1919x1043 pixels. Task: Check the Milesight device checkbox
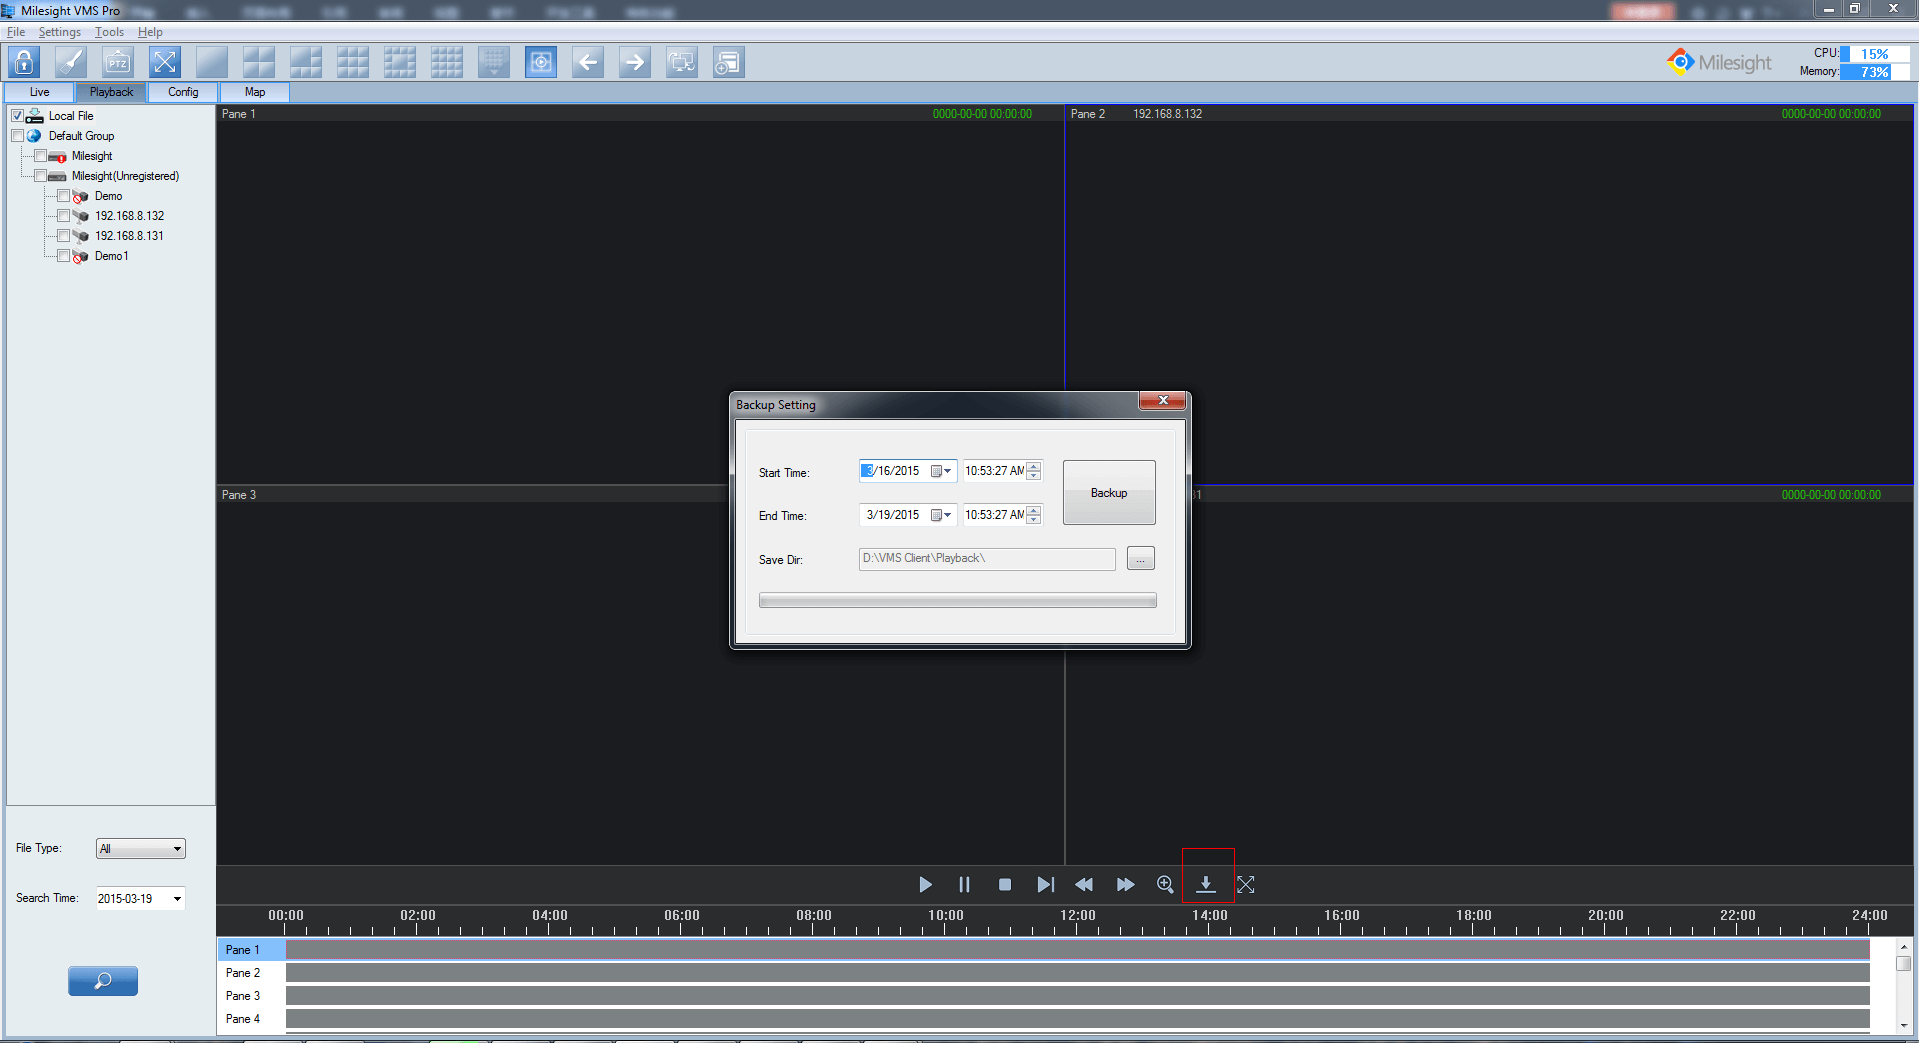click(x=41, y=156)
